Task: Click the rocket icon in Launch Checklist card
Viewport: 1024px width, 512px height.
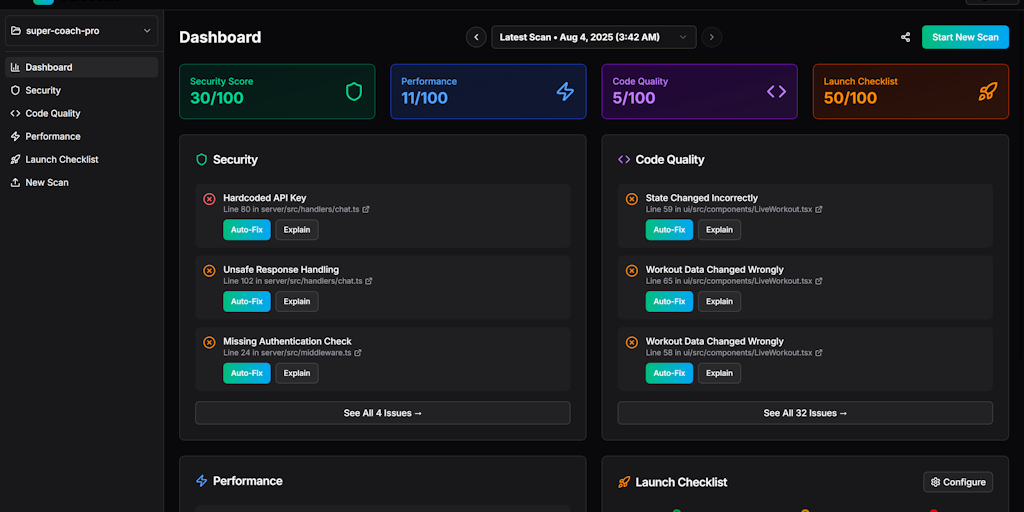Action: 988,92
